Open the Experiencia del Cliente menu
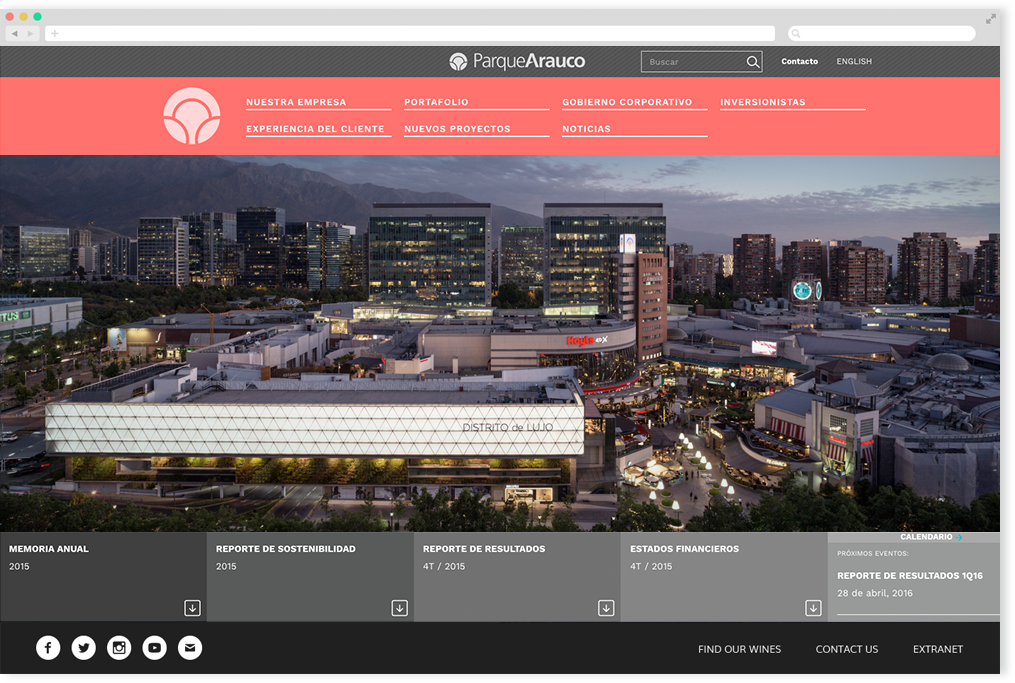Image resolution: width=1015 pixels, height=683 pixels. [x=315, y=129]
